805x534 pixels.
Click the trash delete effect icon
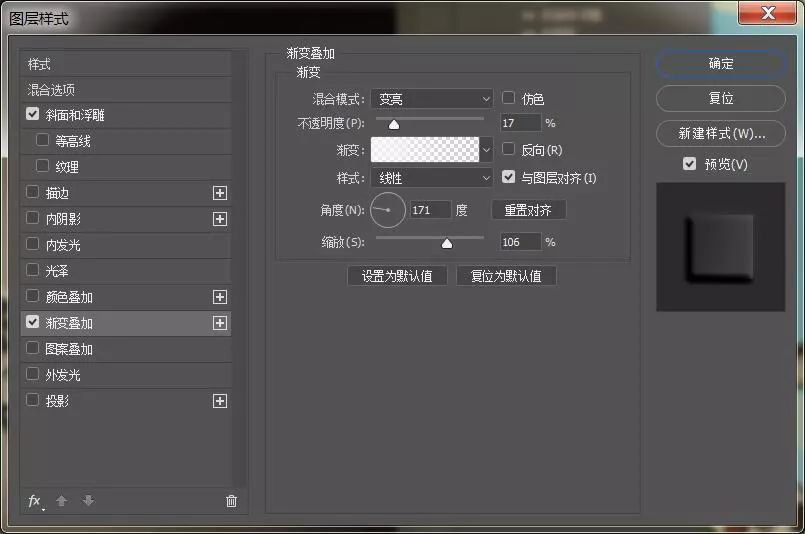231,501
